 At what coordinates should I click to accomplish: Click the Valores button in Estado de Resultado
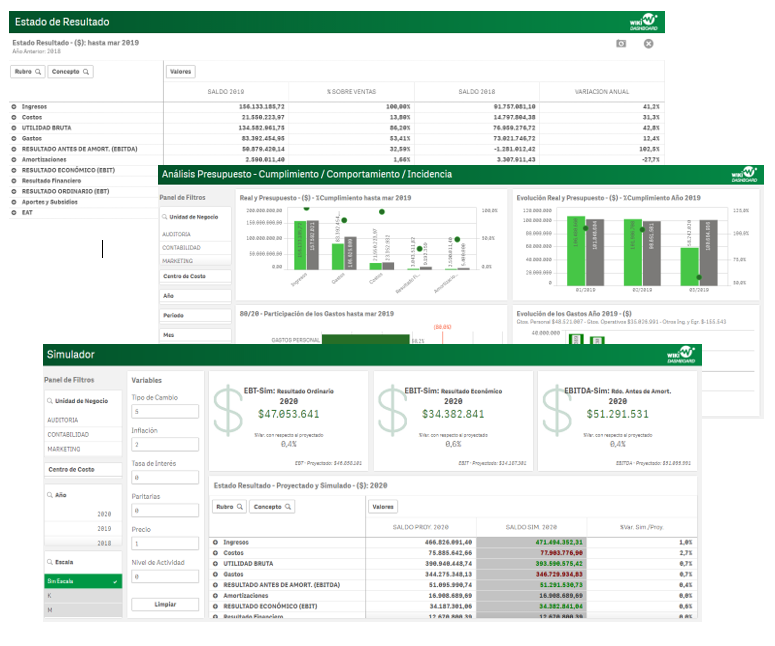180,72
